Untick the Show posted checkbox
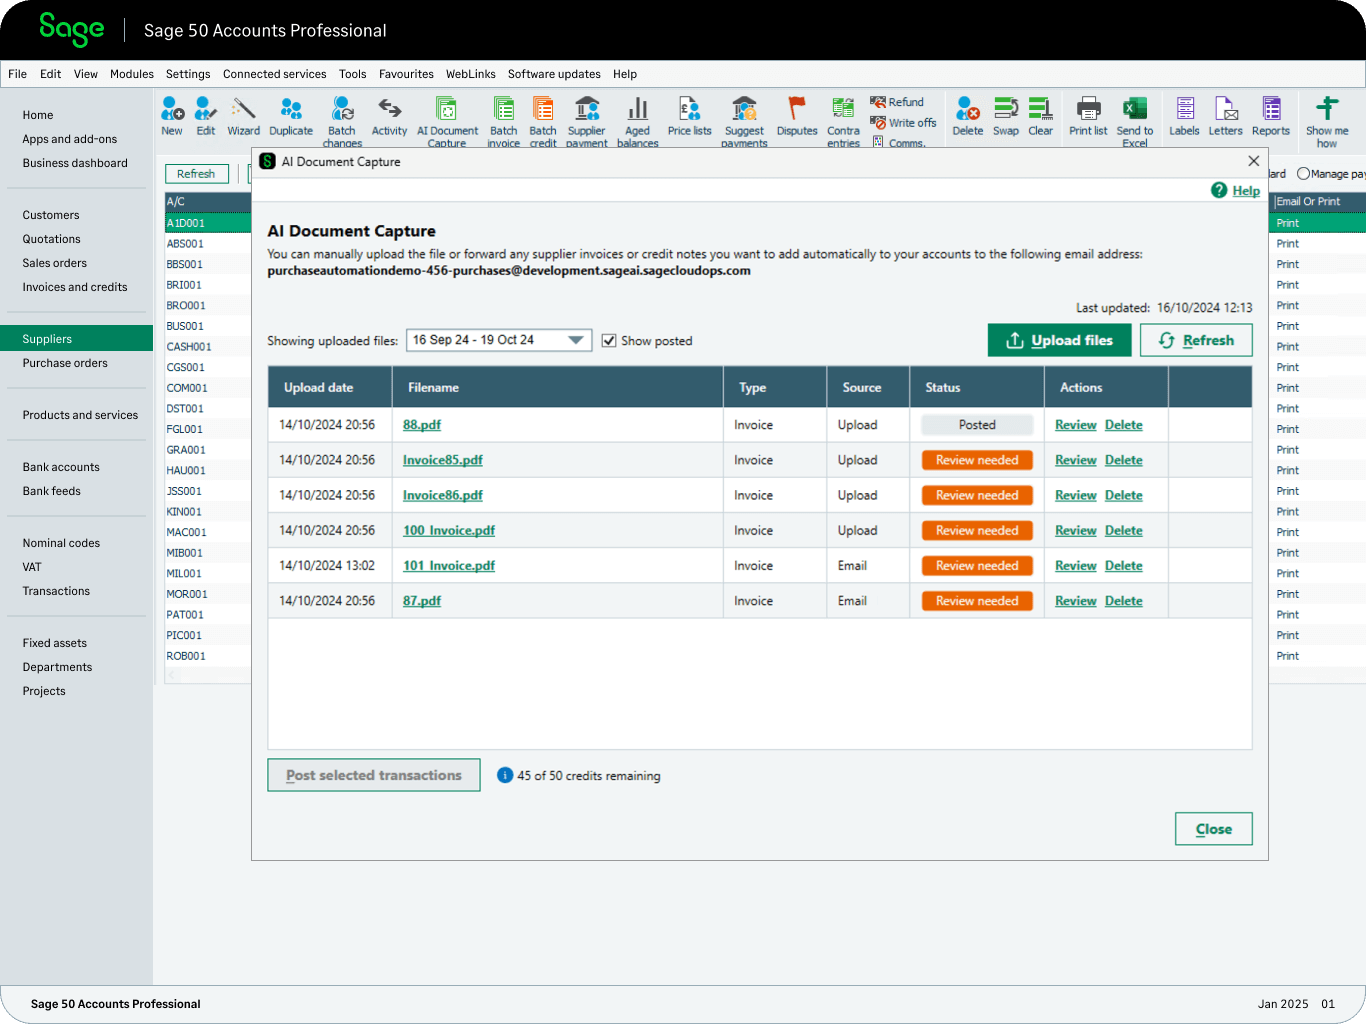Screen dimensions: 1366x1024 pos(609,341)
